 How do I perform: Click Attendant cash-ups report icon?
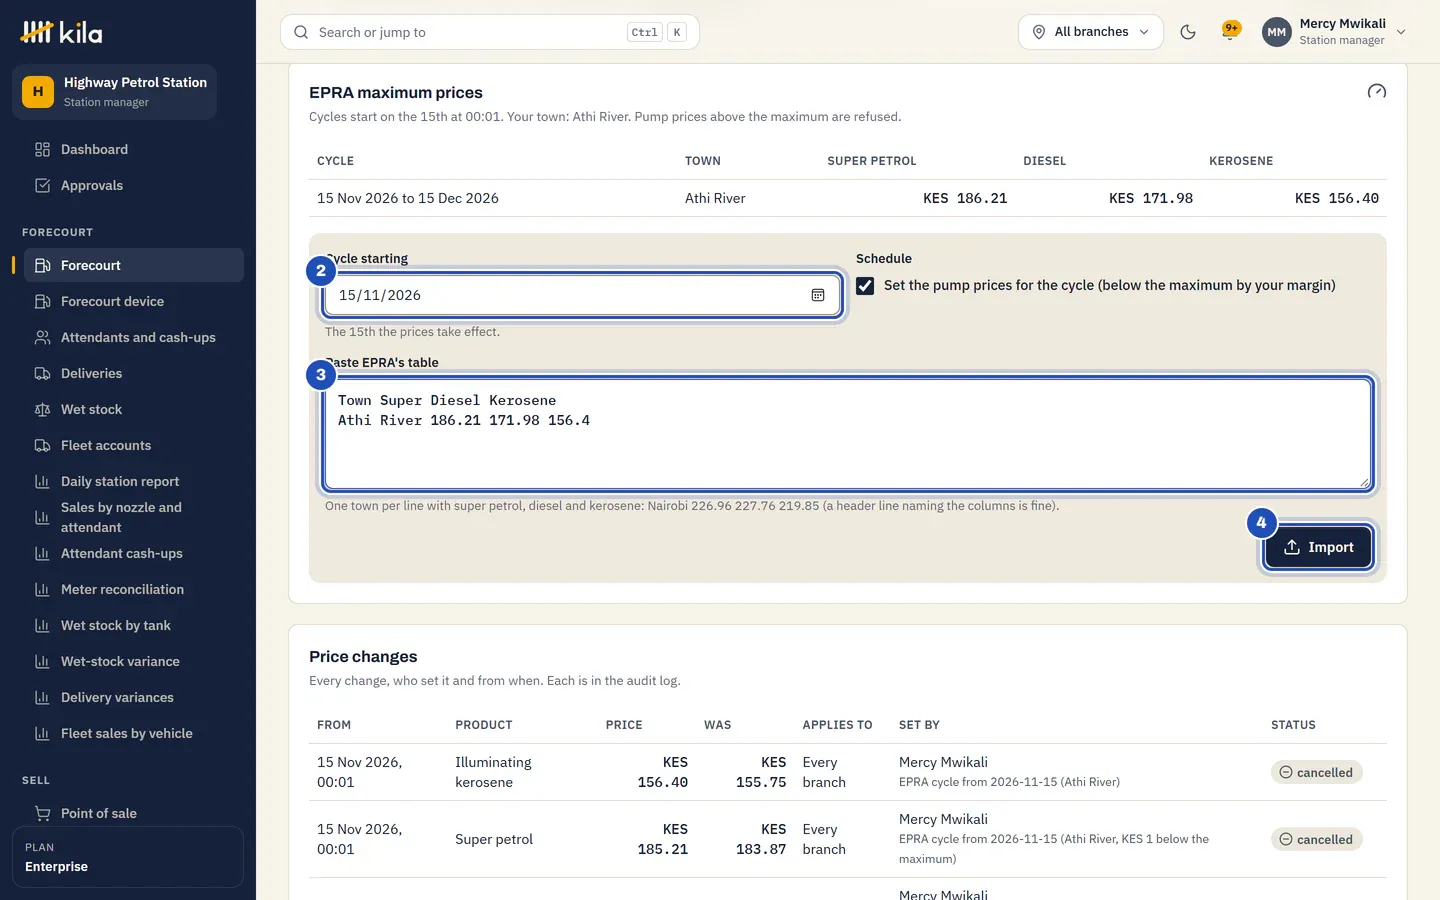pos(42,553)
